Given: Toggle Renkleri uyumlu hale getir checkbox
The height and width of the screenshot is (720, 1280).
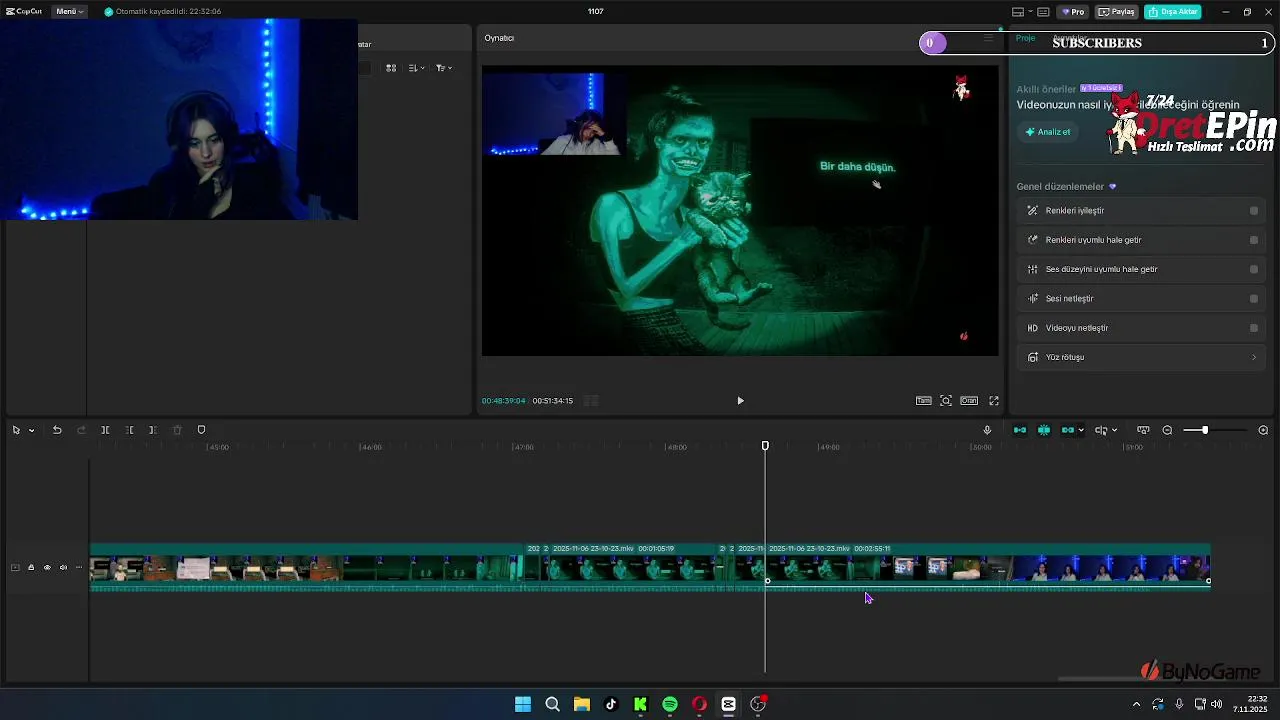Looking at the screenshot, I should tap(1254, 240).
